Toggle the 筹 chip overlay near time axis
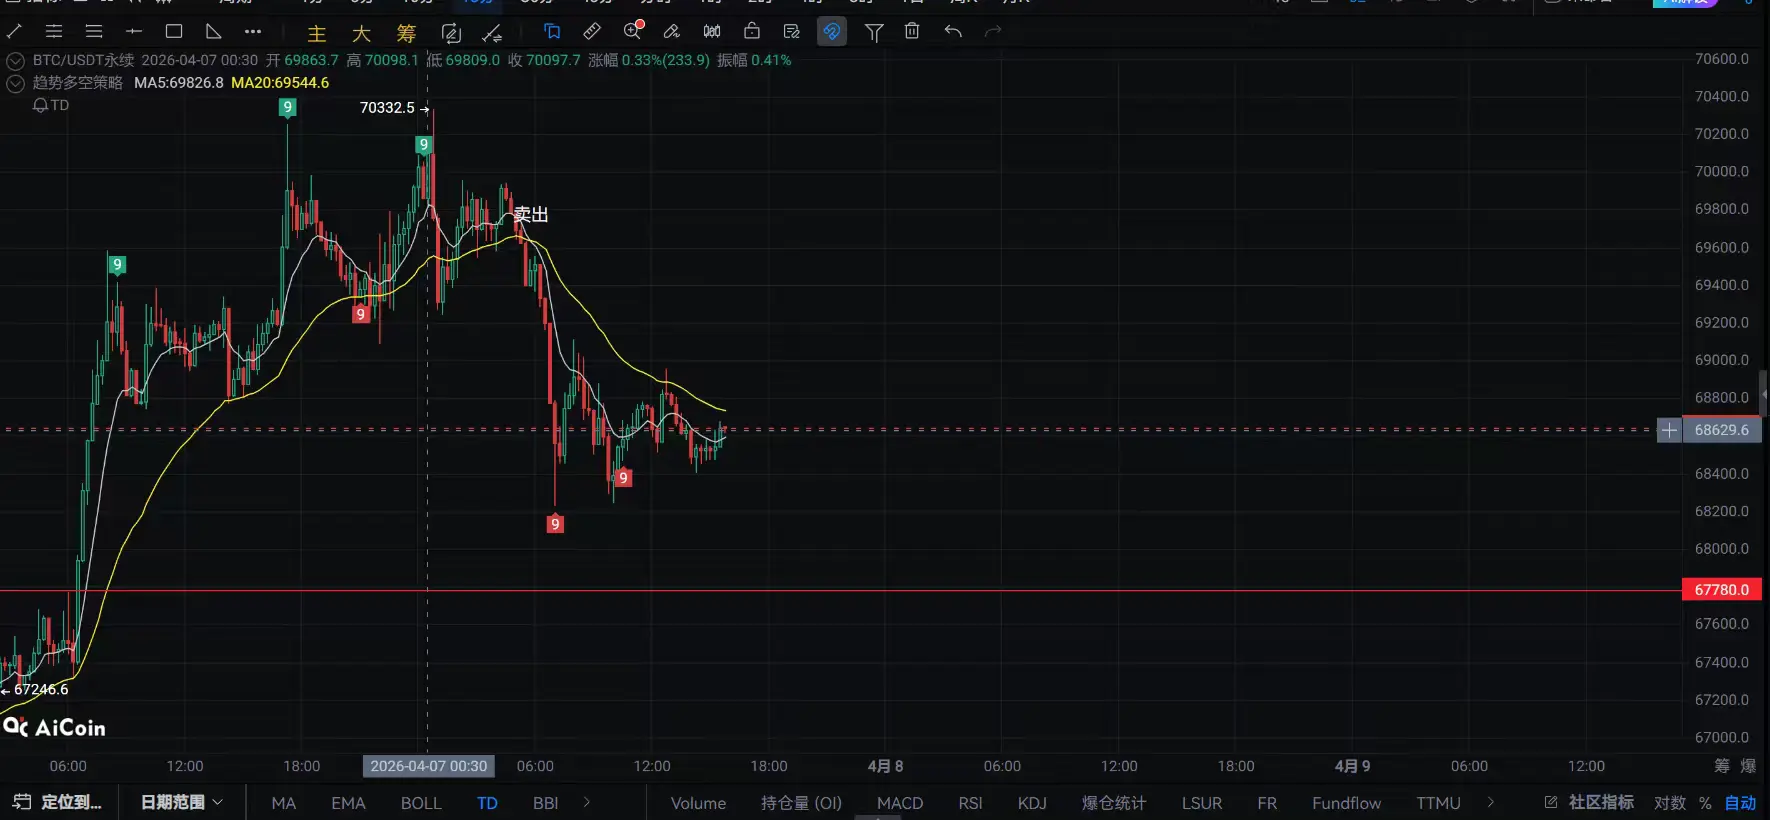Image resolution: width=1770 pixels, height=820 pixels. tap(1722, 766)
